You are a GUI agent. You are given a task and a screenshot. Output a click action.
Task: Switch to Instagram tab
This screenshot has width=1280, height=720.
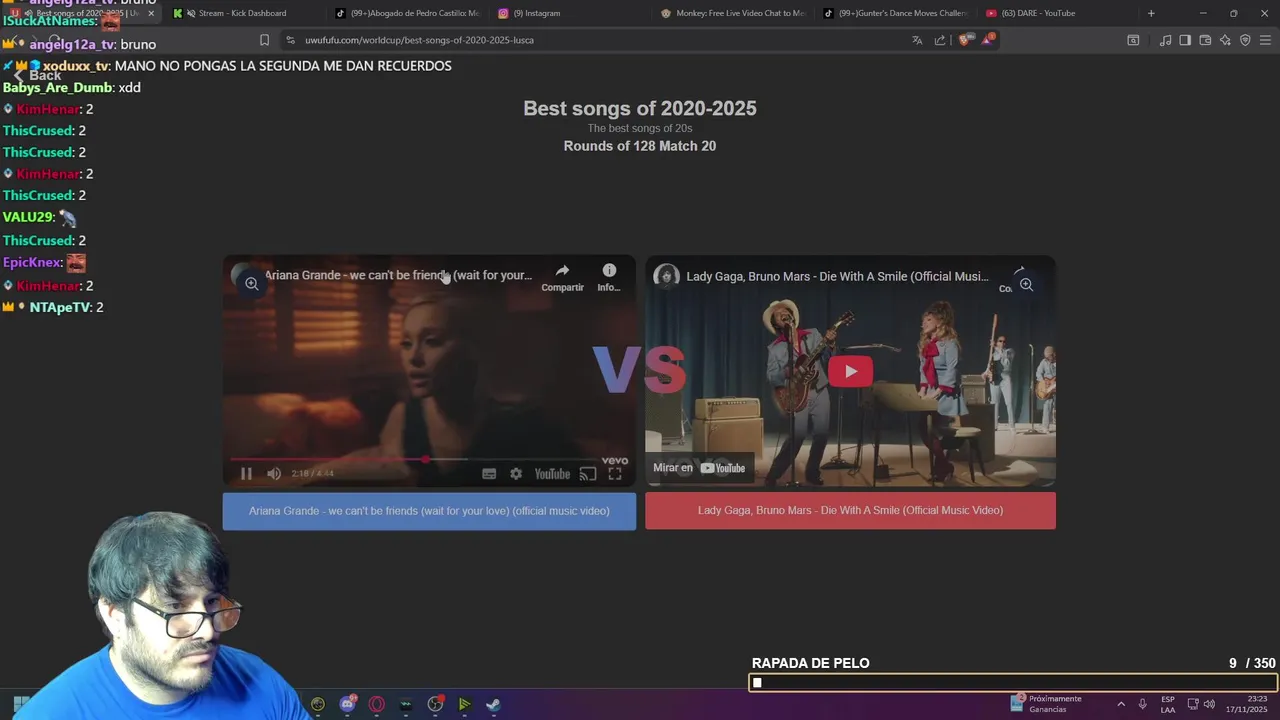click(x=570, y=13)
